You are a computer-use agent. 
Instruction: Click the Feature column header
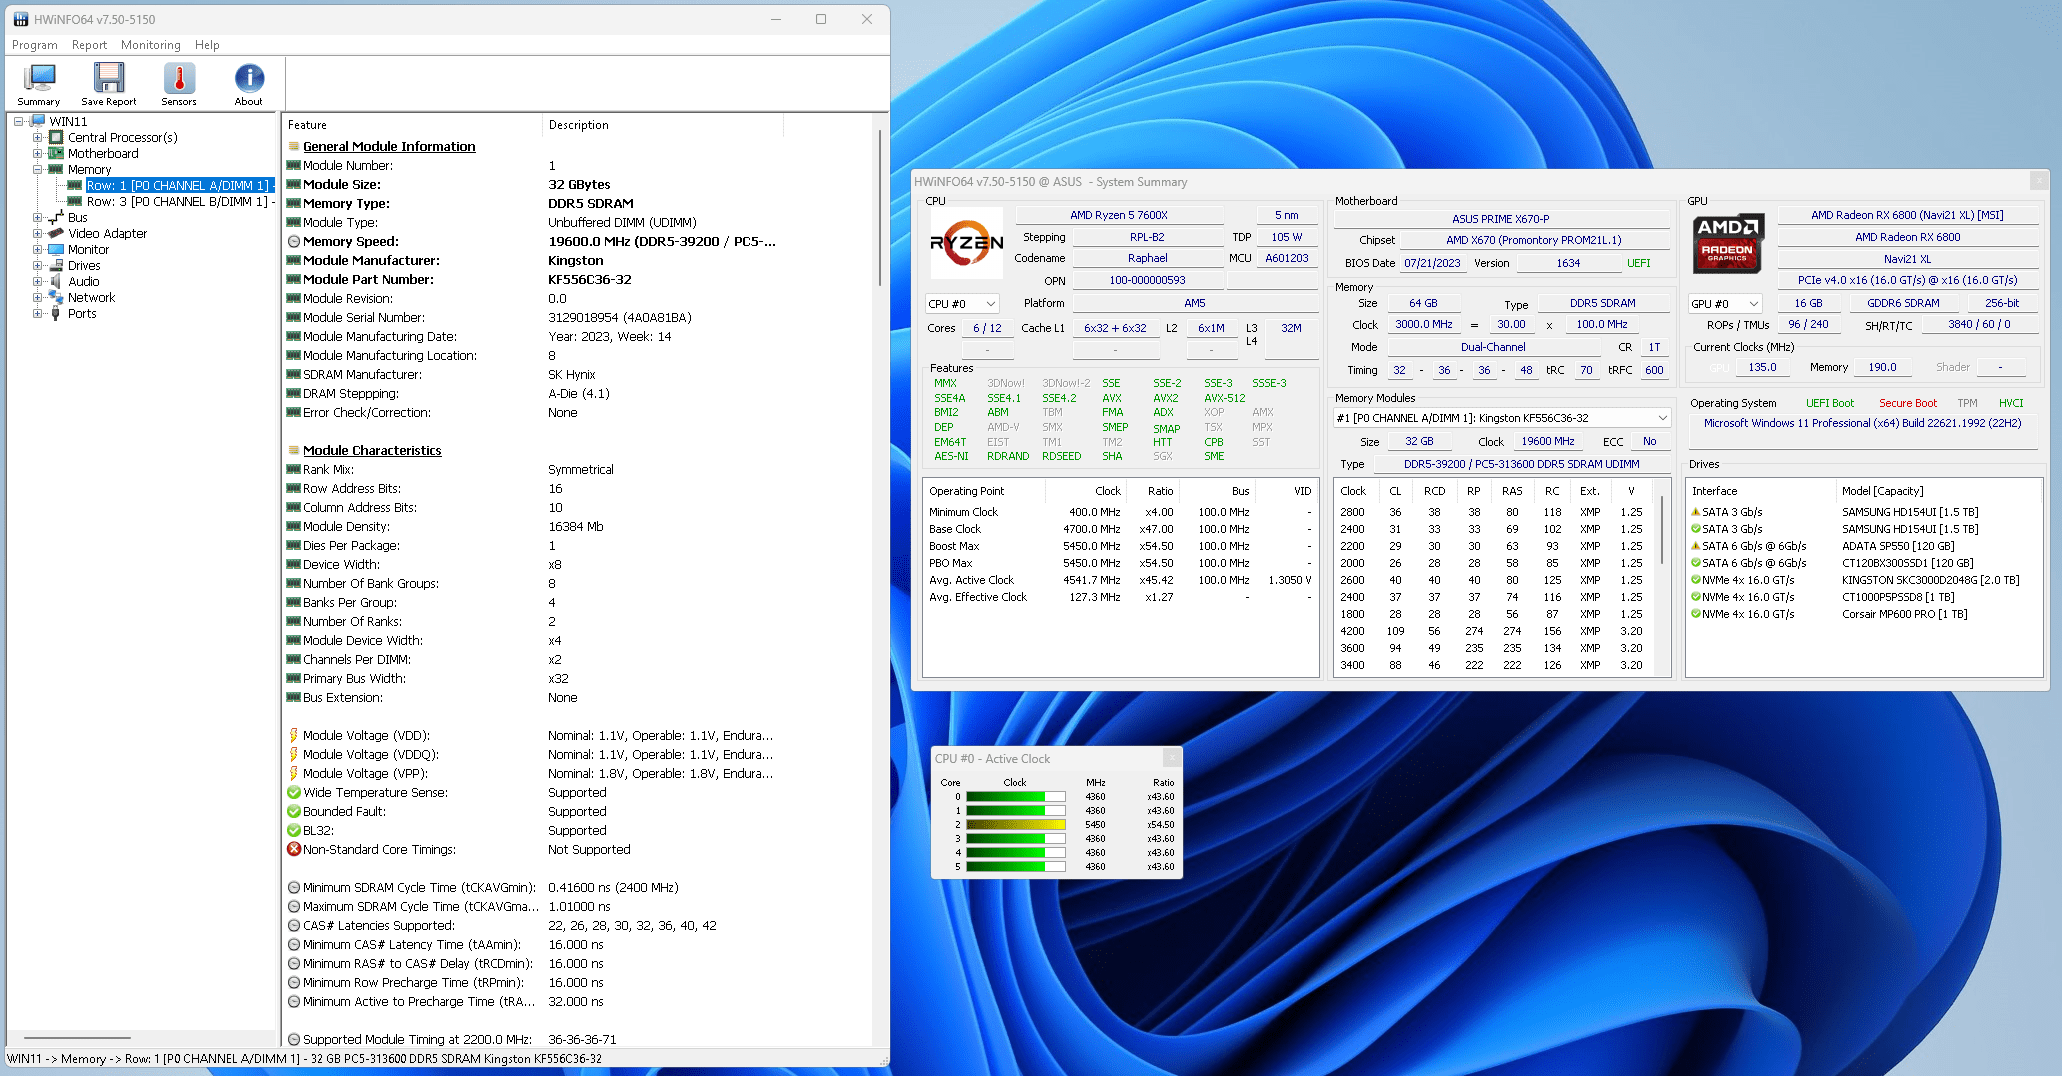(x=413, y=125)
